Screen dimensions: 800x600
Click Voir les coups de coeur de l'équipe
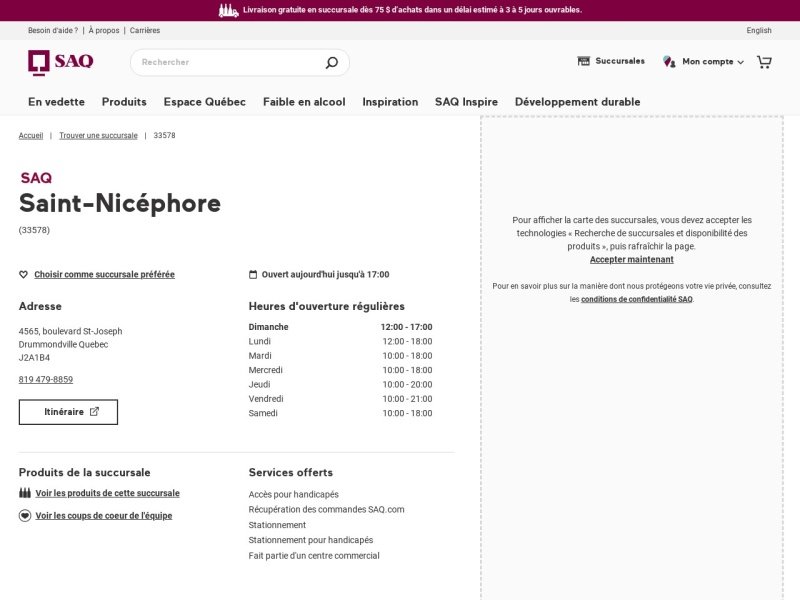[x=104, y=515]
